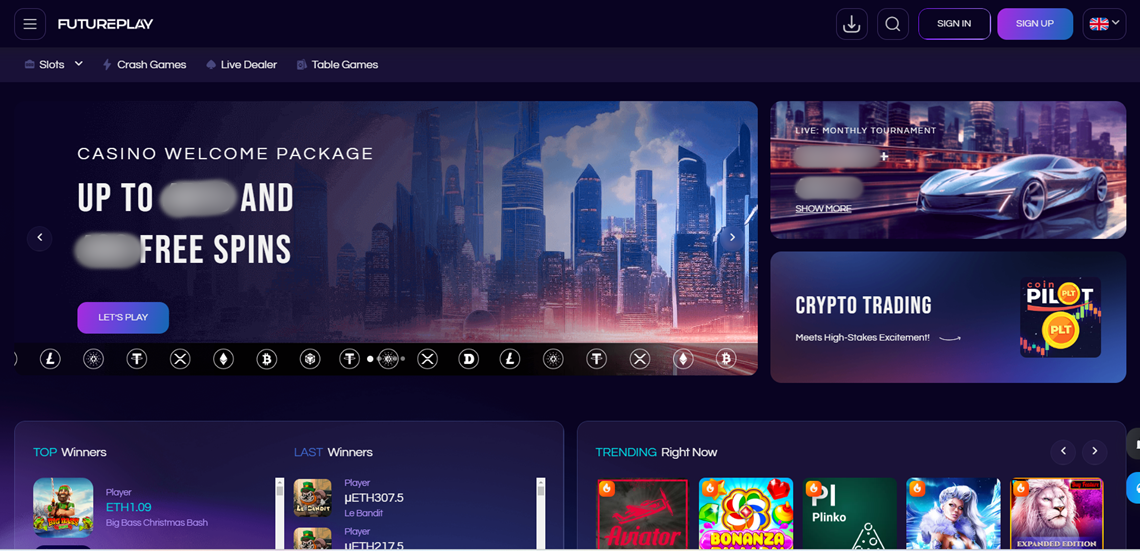Open the language selector dropdown chevron
Image resolution: width=1140 pixels, height=551 pixels.
tap(1116, 23)
